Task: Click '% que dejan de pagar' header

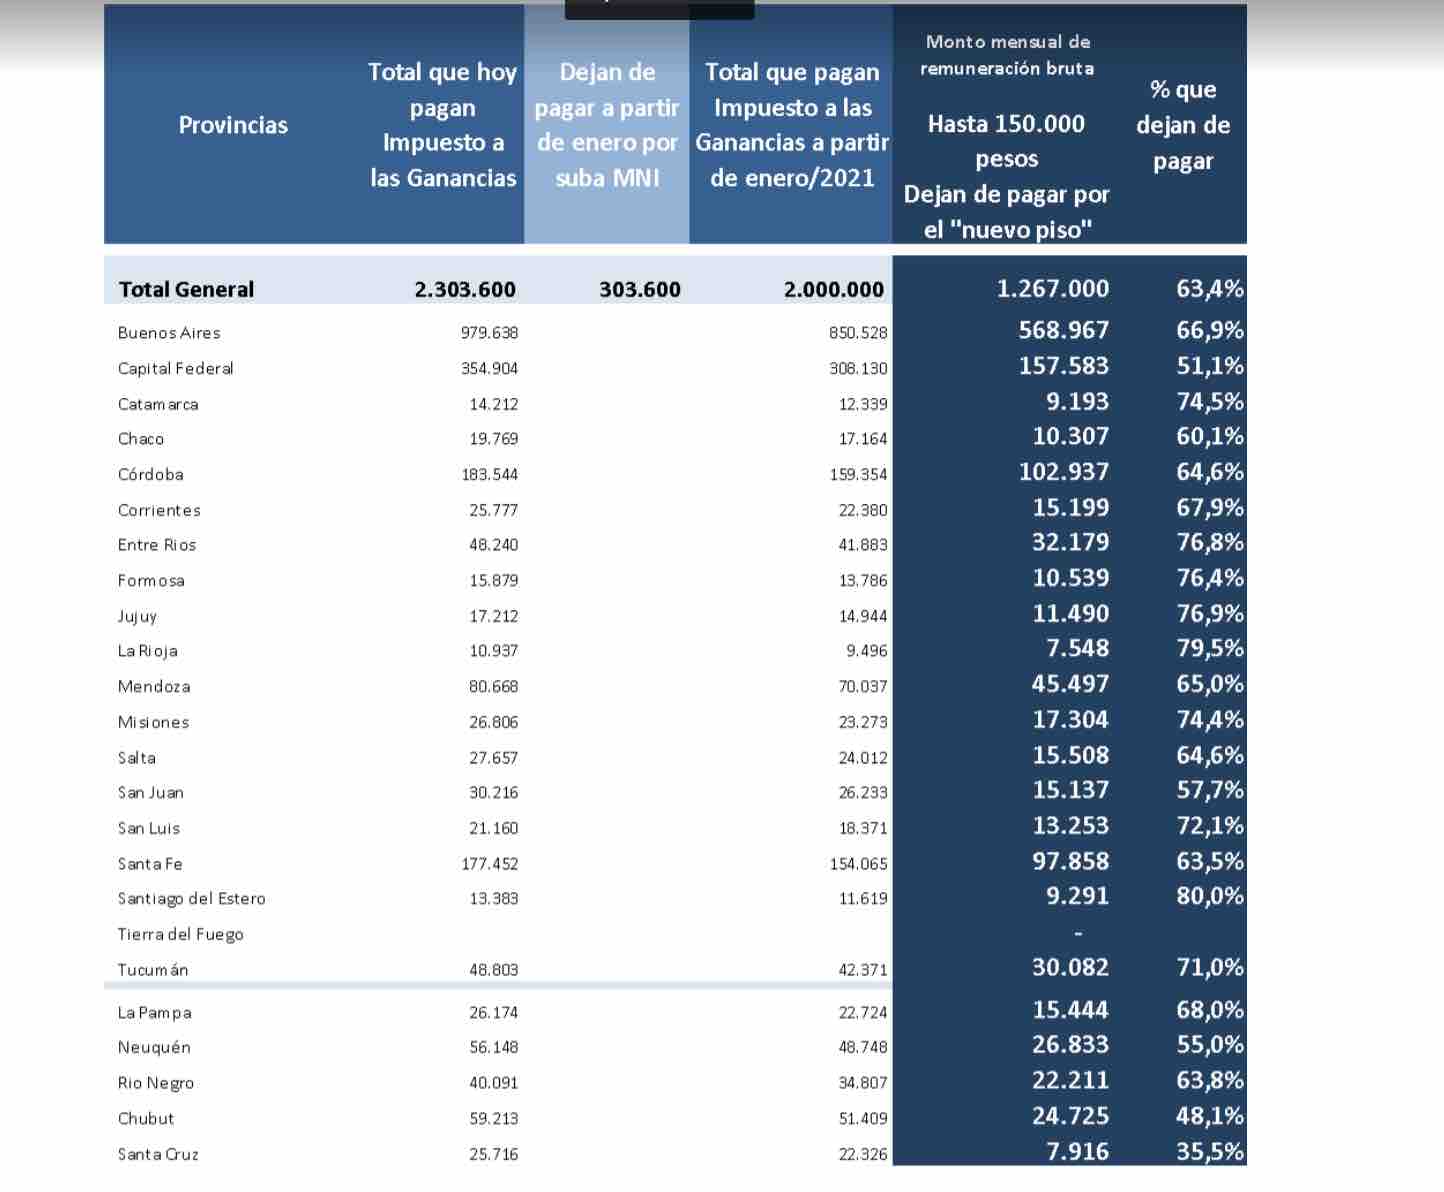Action: tap(1182, 125)
